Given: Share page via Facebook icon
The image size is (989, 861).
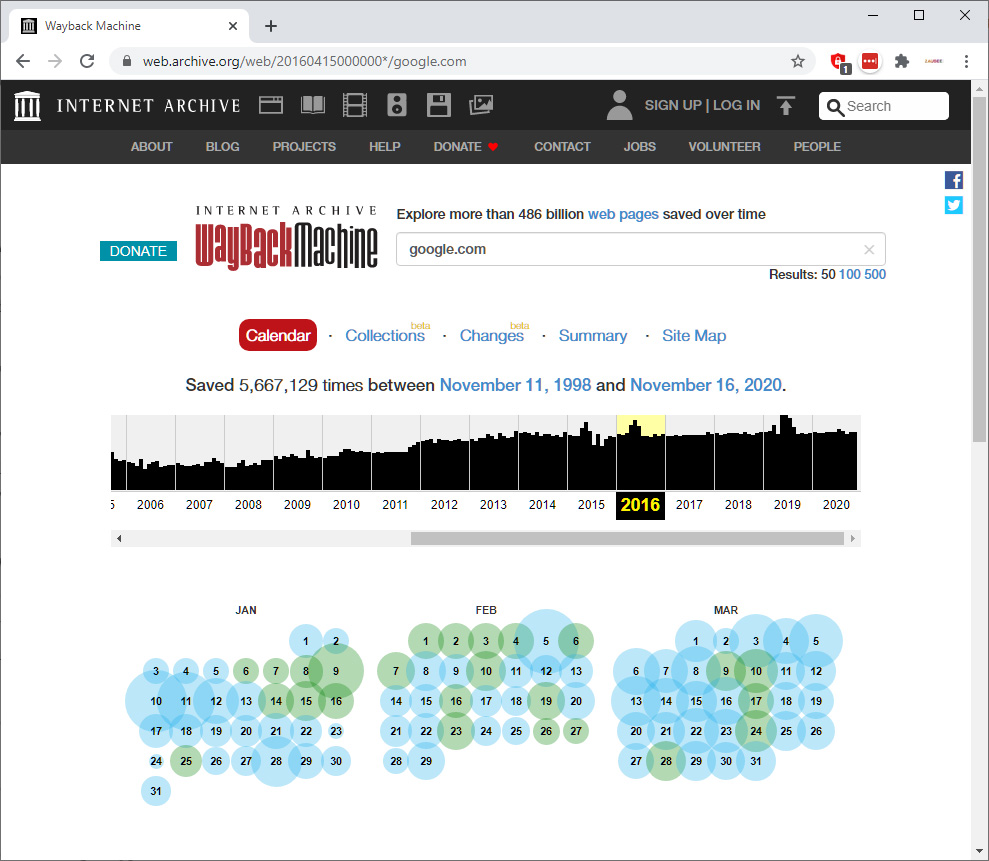Looking at the screenshot, I should pos(954,180).
